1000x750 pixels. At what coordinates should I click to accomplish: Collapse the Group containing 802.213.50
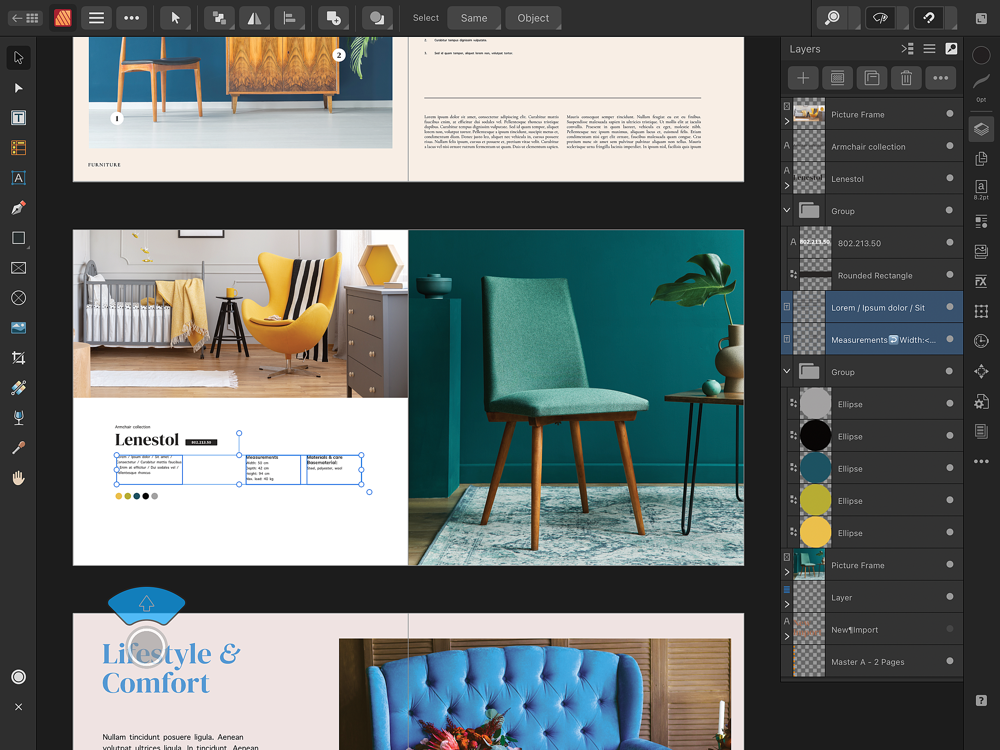tap(787, 211)
